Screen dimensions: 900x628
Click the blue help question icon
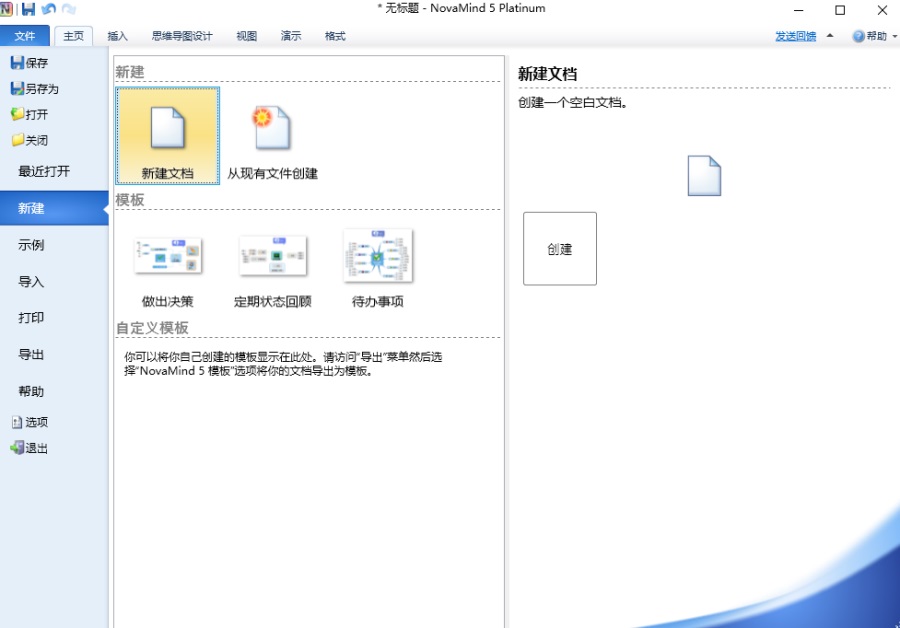coord(858,36)
